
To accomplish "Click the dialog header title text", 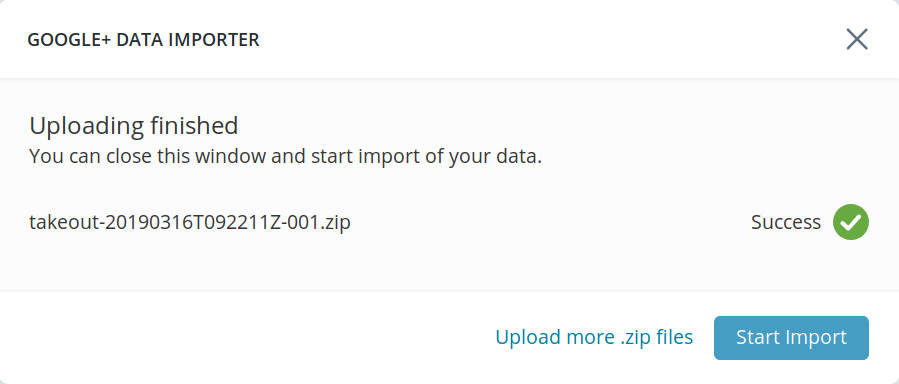I will click(x=143, y=40).
